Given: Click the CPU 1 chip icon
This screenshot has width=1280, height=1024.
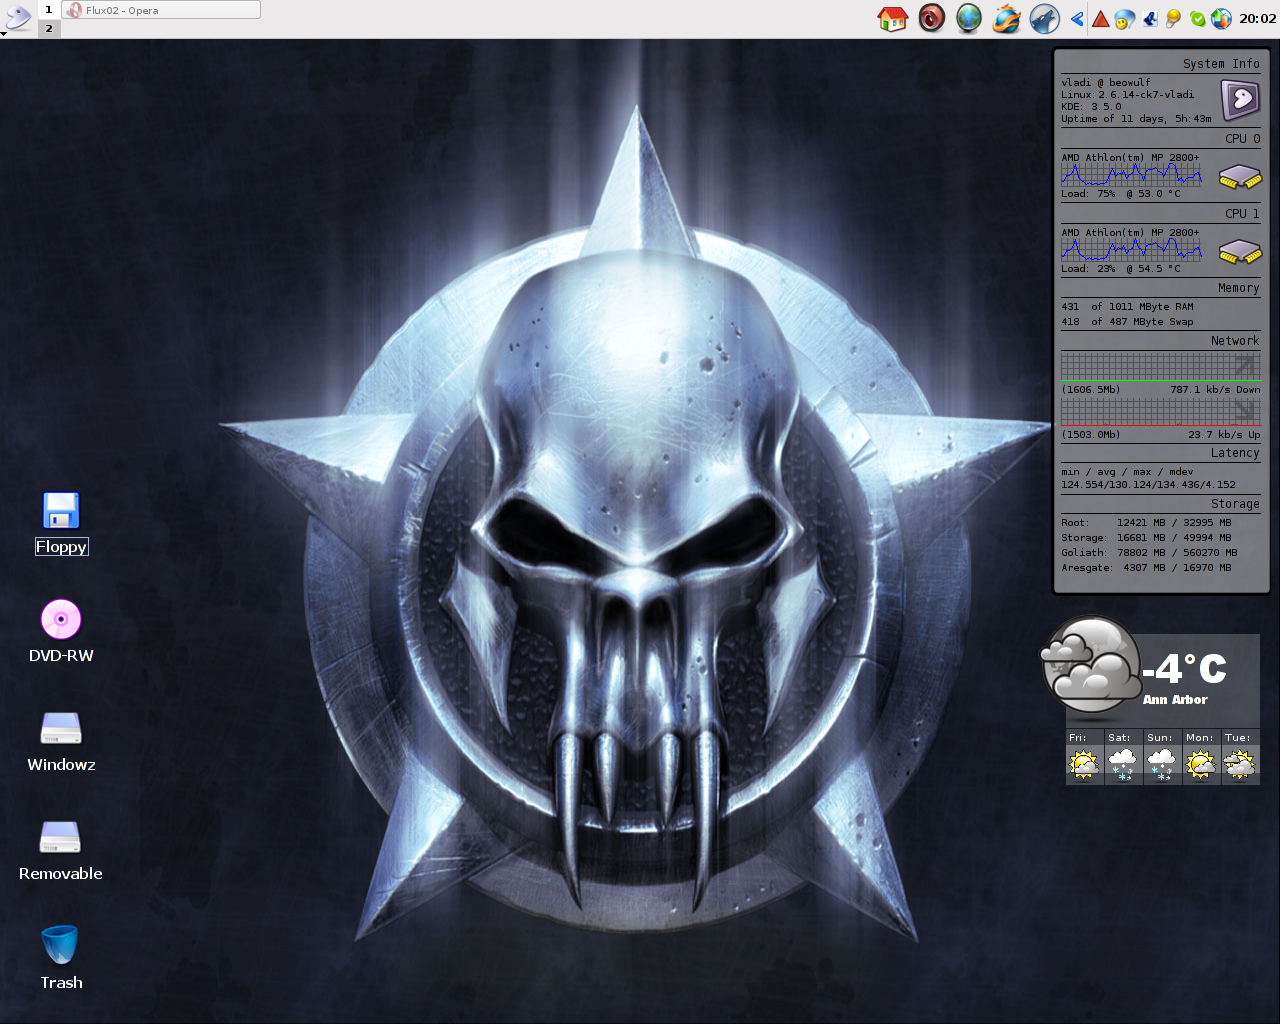Looking at the screenshot, I should pyautogui.click(x=1240, y=252).
